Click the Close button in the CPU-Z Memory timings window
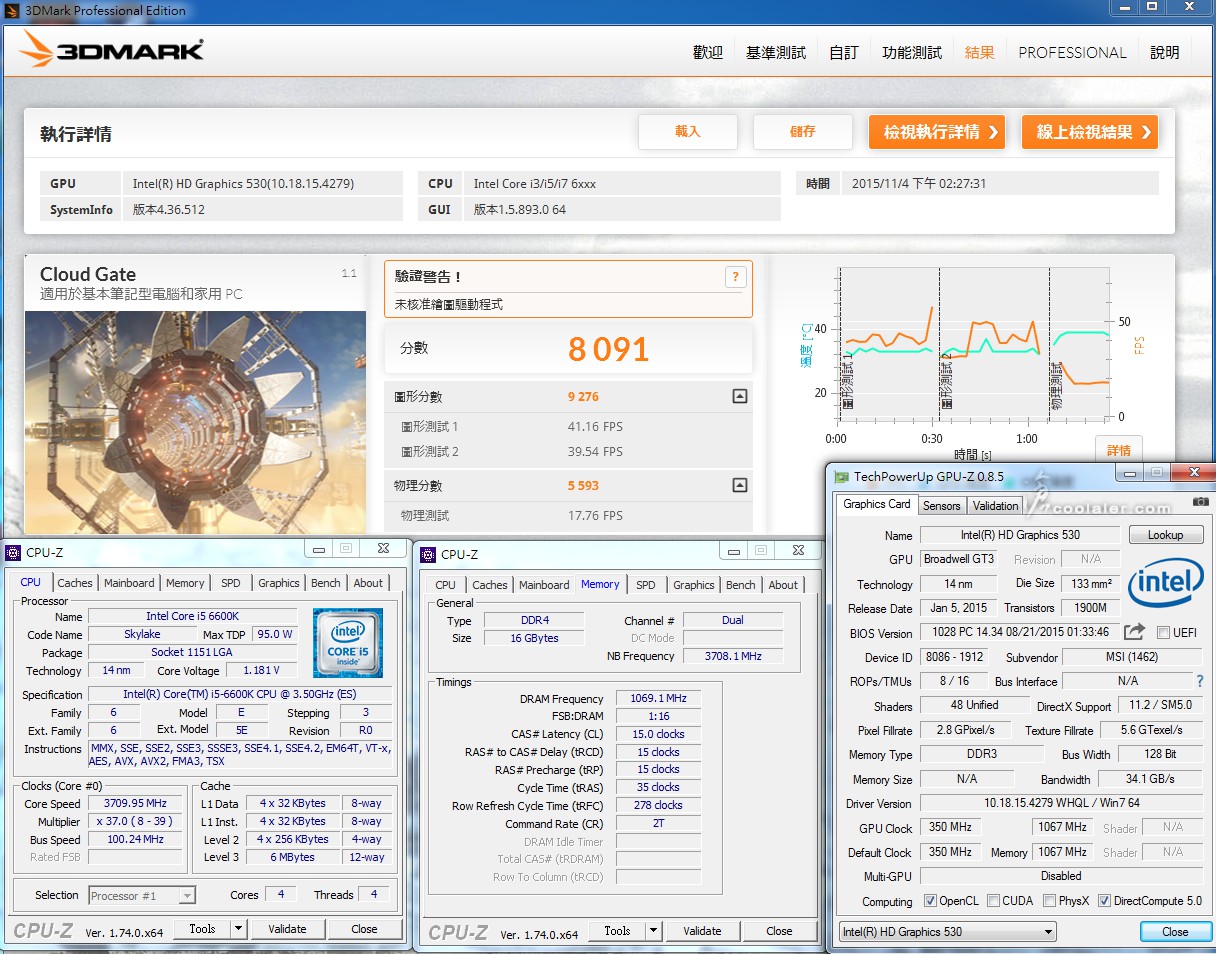Image resolution: width=1216 pixels, height=954 pixels. (x=779, y=930)
